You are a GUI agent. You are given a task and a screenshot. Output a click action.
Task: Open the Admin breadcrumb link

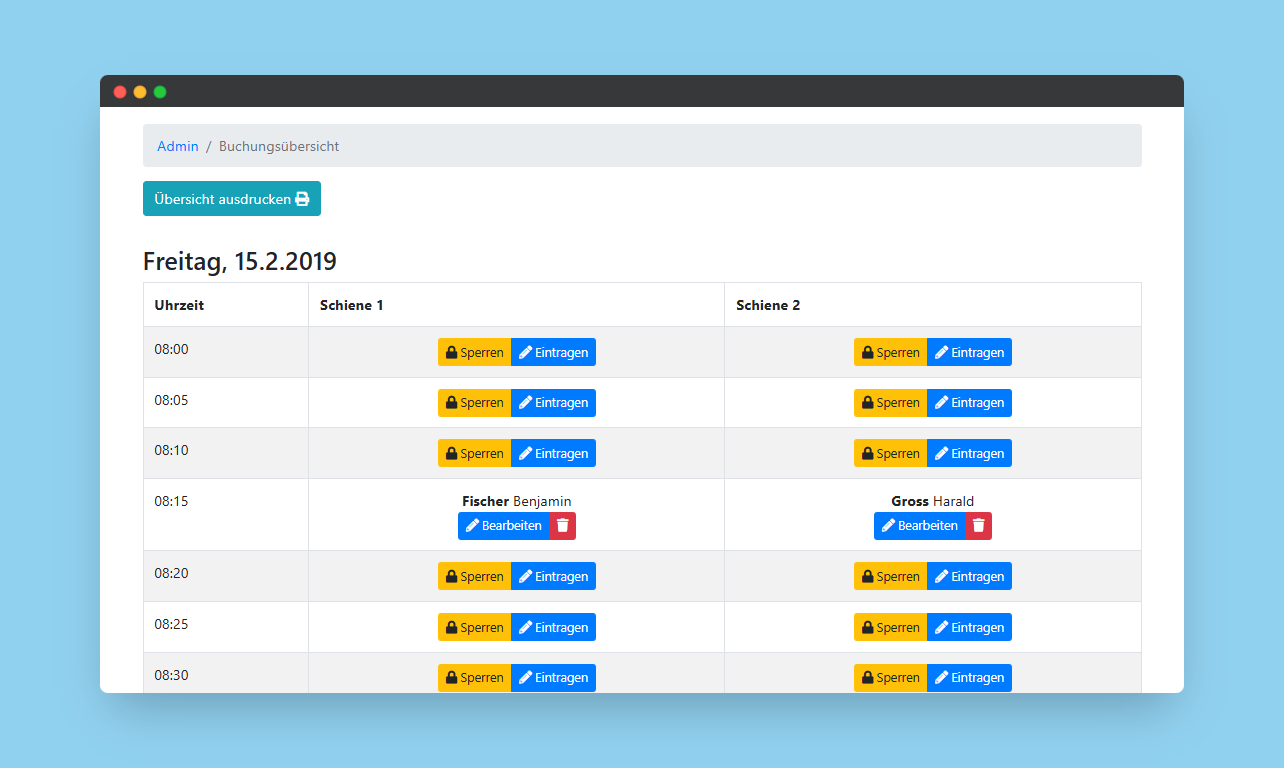[x=178, y=146]
